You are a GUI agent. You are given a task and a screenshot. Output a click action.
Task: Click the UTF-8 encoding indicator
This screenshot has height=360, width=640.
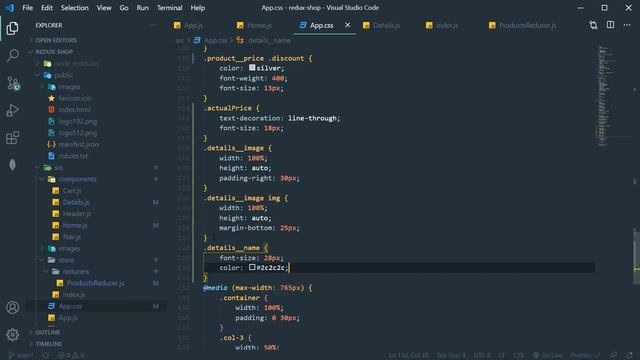click(x=482, y=356)
